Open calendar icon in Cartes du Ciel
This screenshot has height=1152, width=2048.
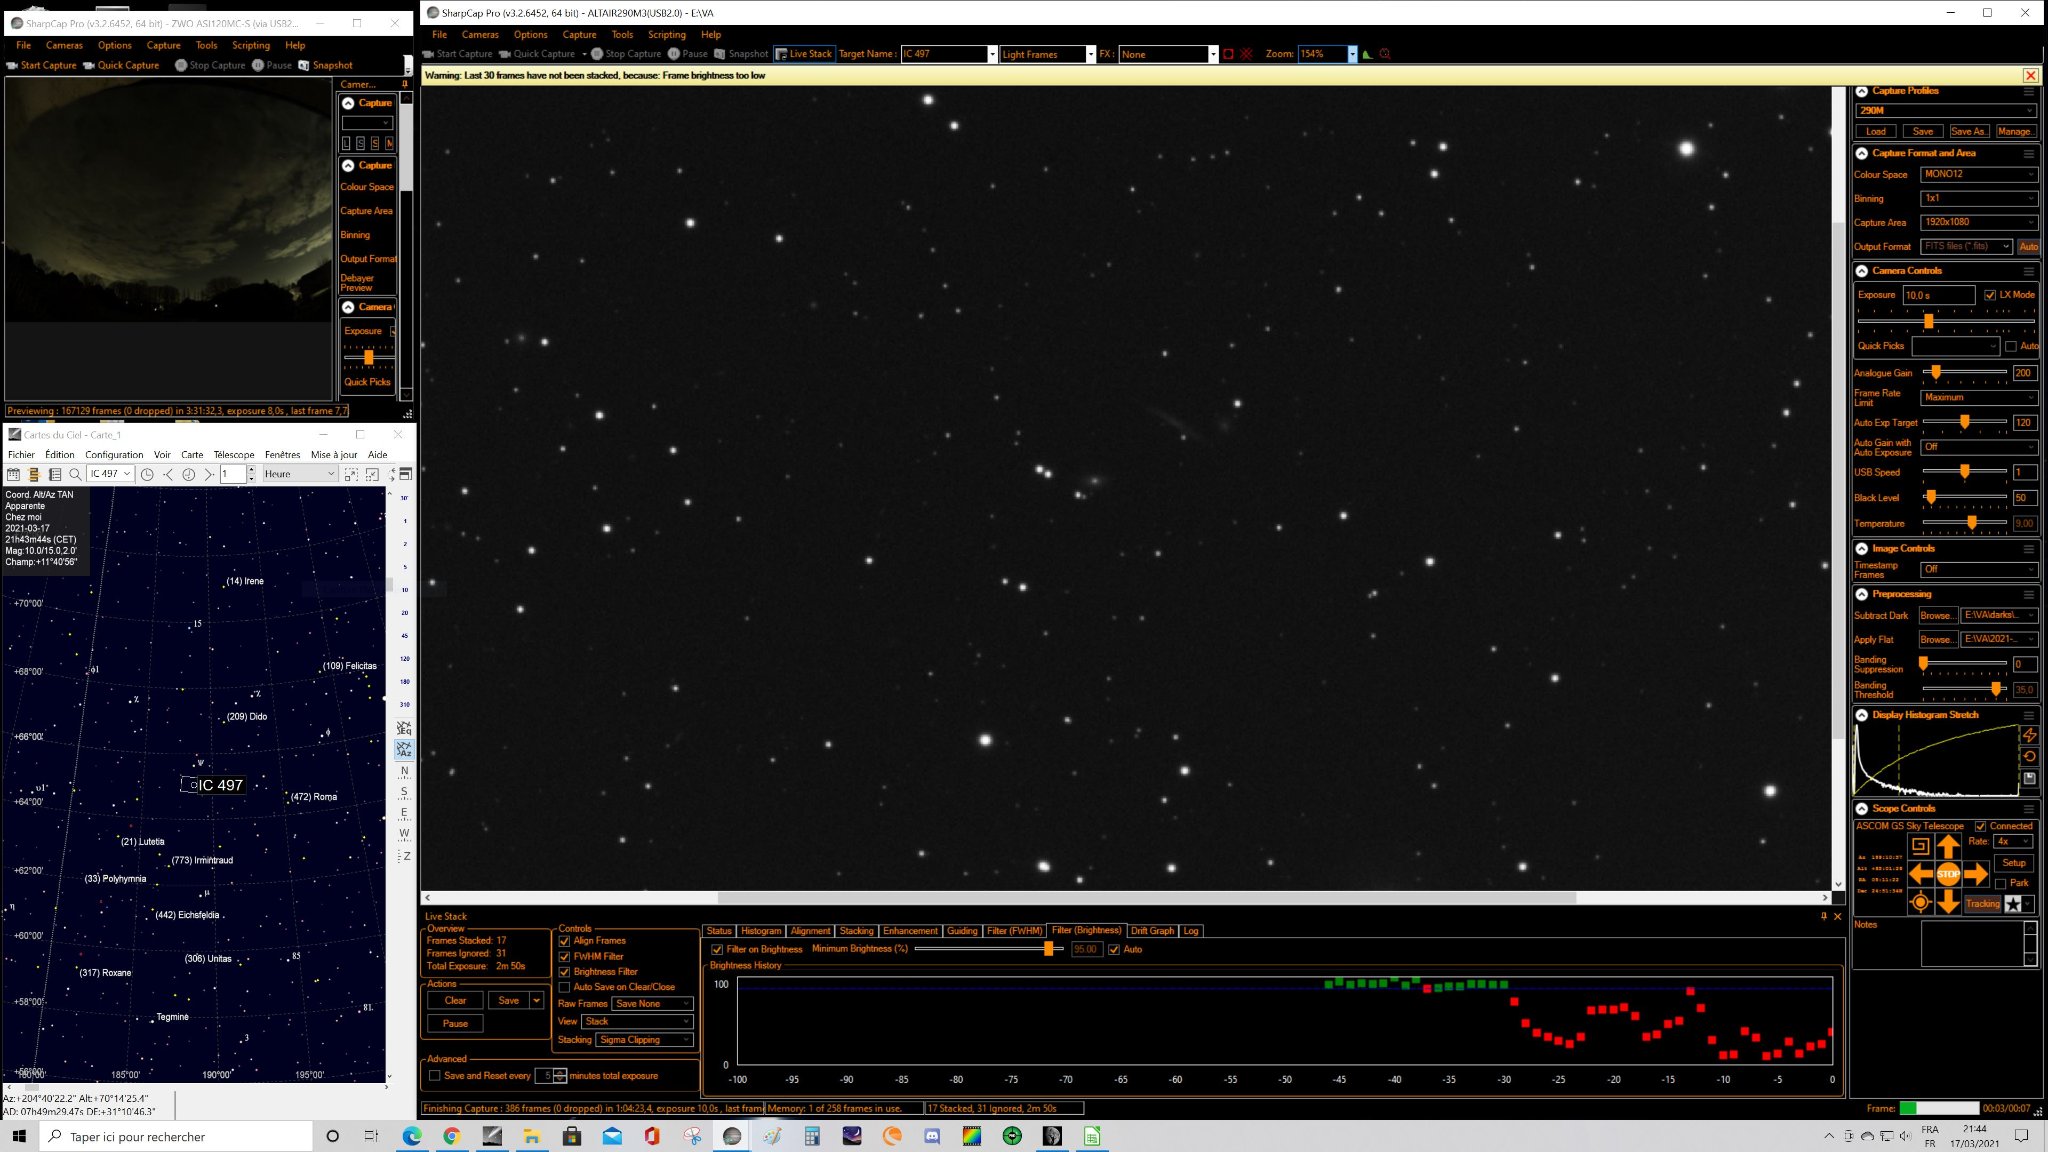(14, 474)
